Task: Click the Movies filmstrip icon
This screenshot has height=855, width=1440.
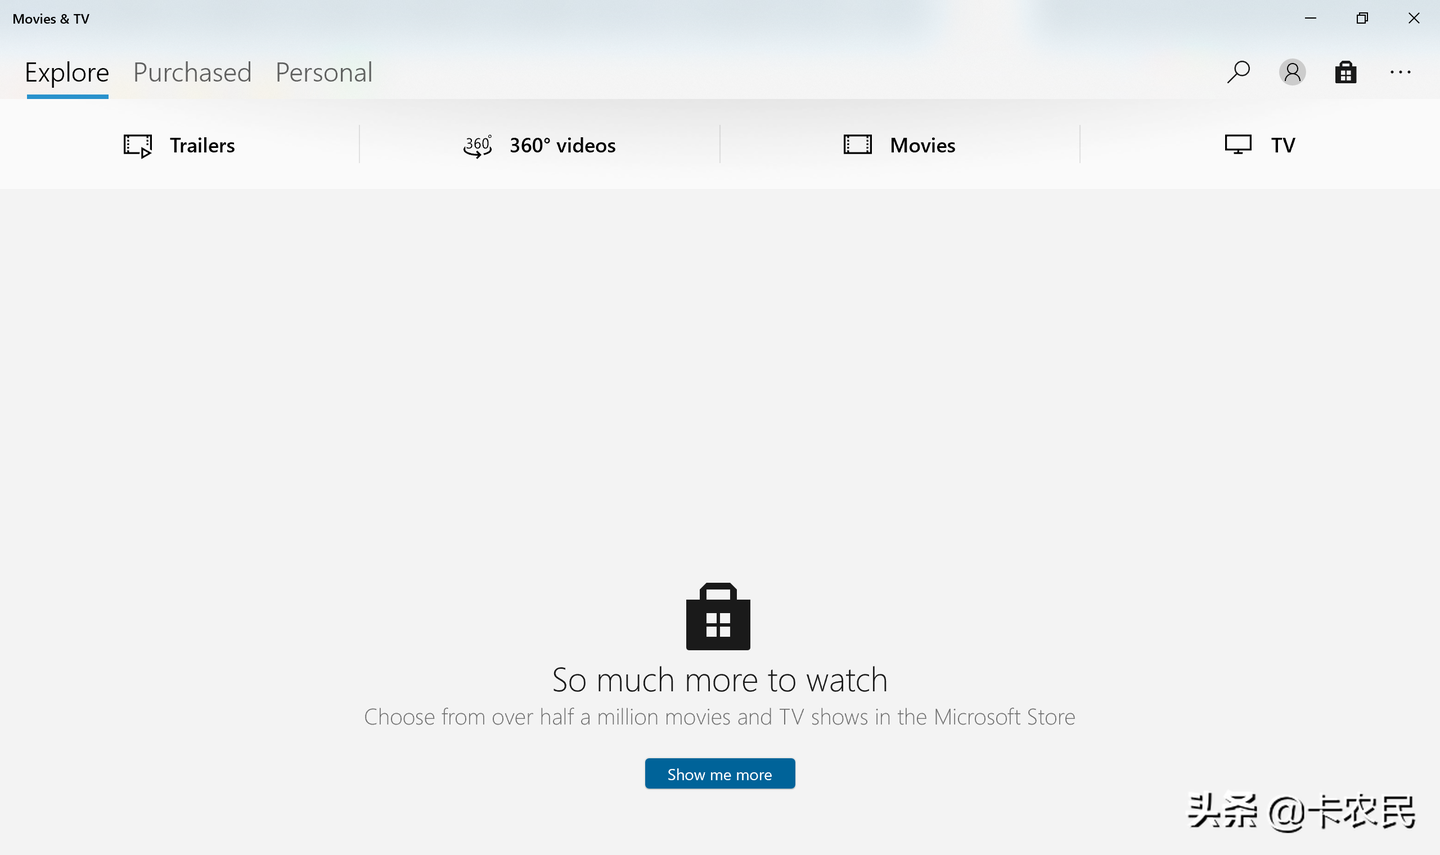Action: pos(858,145)
